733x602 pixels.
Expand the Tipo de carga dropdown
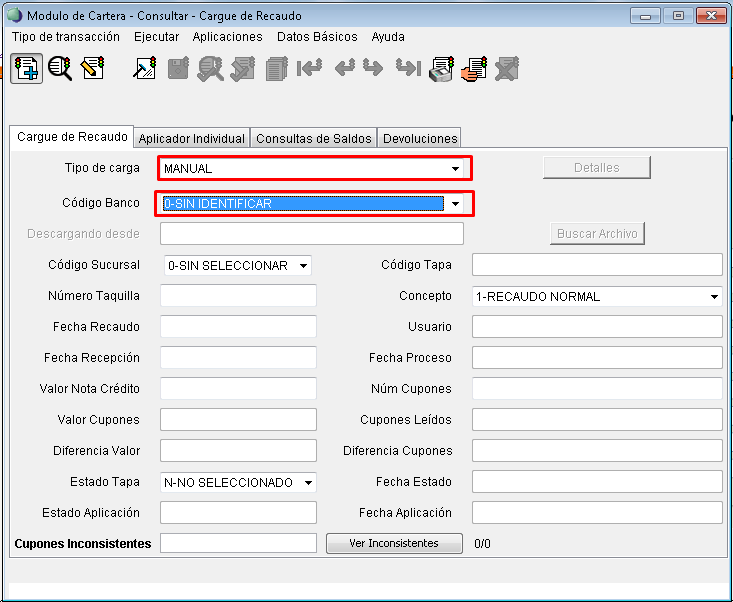click(455, 169)
